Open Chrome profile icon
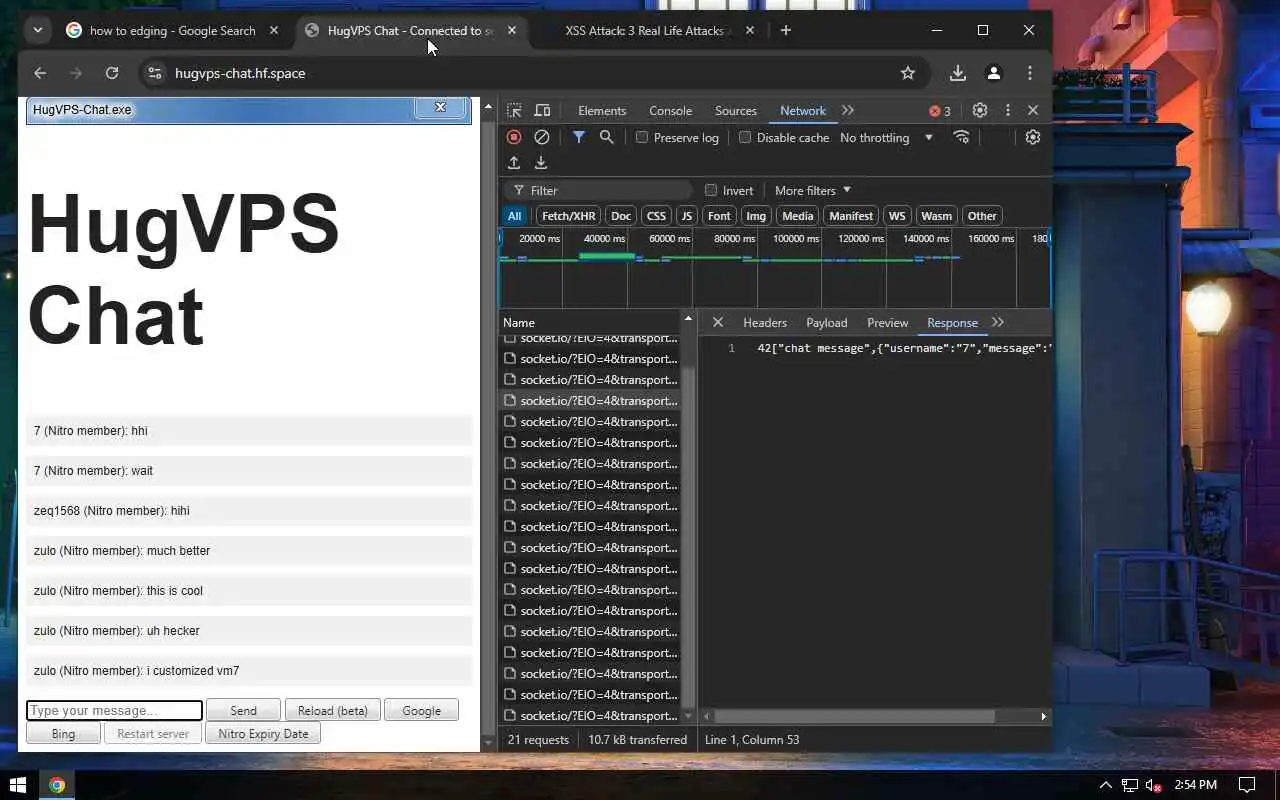 click(x=994, y=73)
